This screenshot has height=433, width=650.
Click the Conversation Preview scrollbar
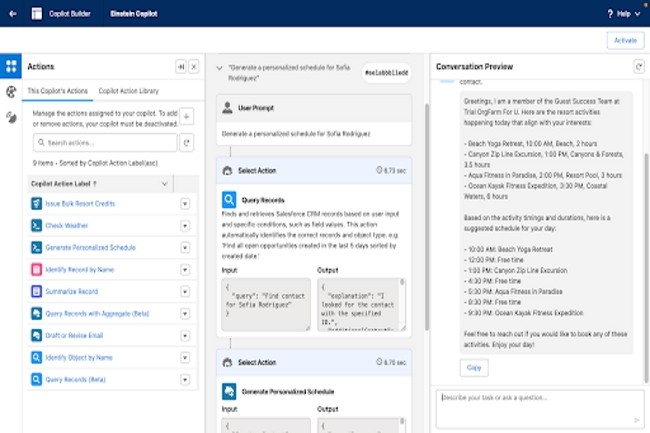point(646,267)
